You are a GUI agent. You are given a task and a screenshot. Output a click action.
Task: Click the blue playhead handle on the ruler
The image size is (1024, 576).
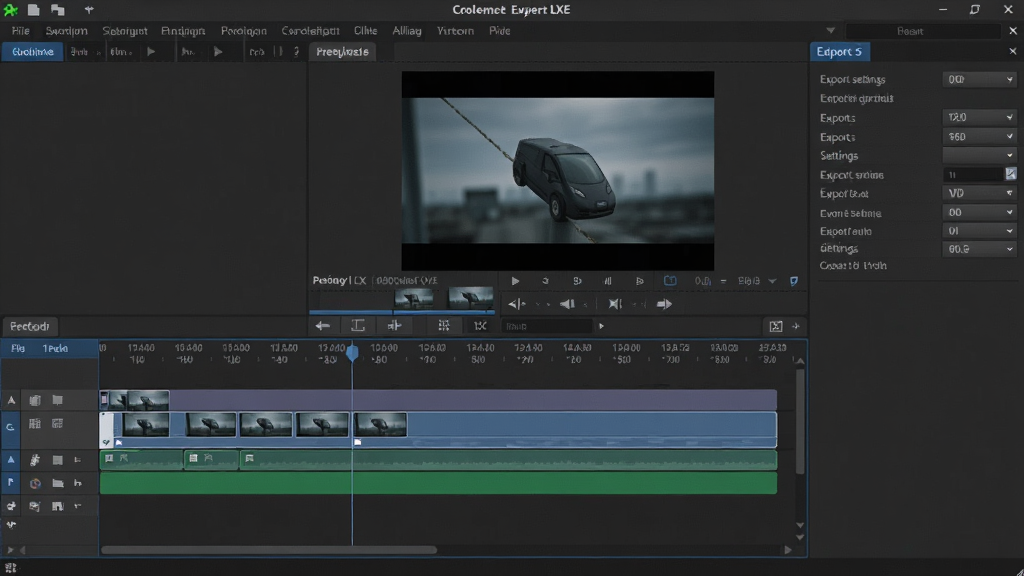point(353,353)
